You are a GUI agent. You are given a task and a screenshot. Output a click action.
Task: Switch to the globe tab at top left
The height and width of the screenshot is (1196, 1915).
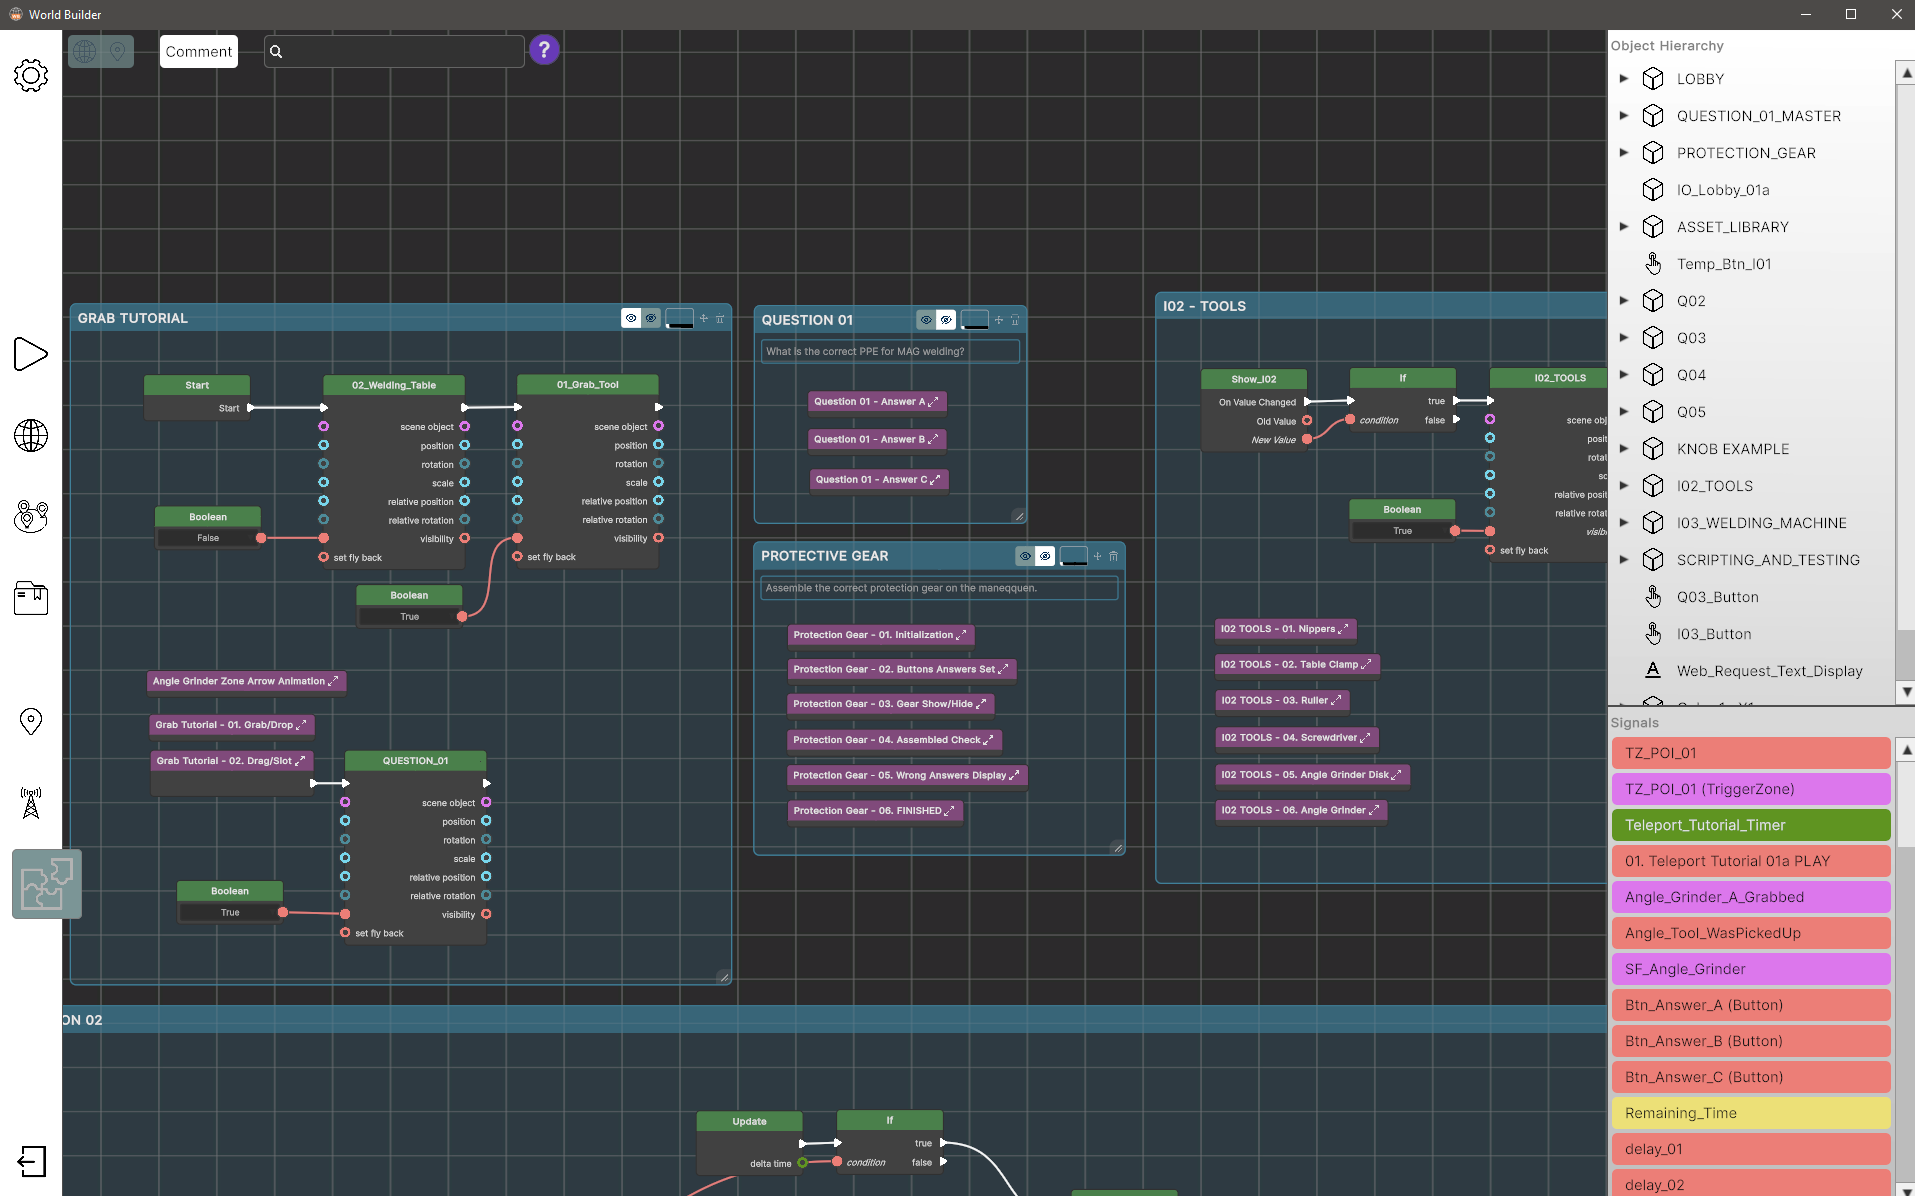[85, 50]
